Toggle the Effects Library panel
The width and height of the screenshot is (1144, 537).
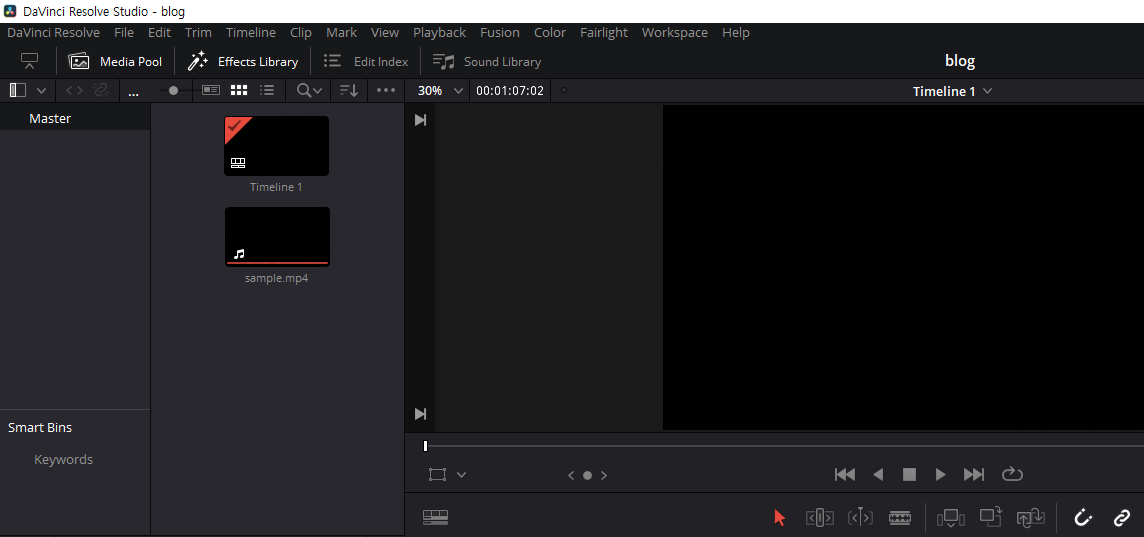pos(243,62)
